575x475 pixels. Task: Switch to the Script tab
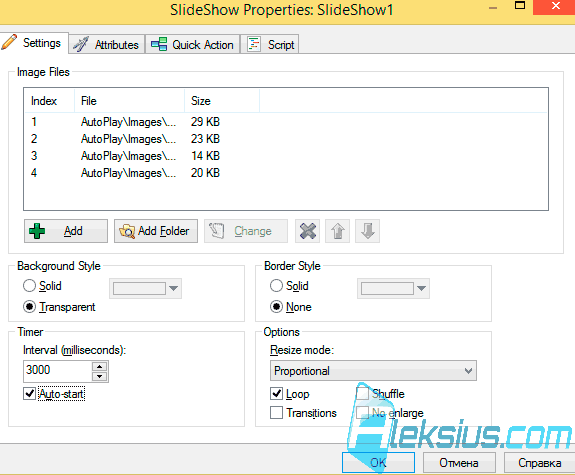click(x=270, y=44)
